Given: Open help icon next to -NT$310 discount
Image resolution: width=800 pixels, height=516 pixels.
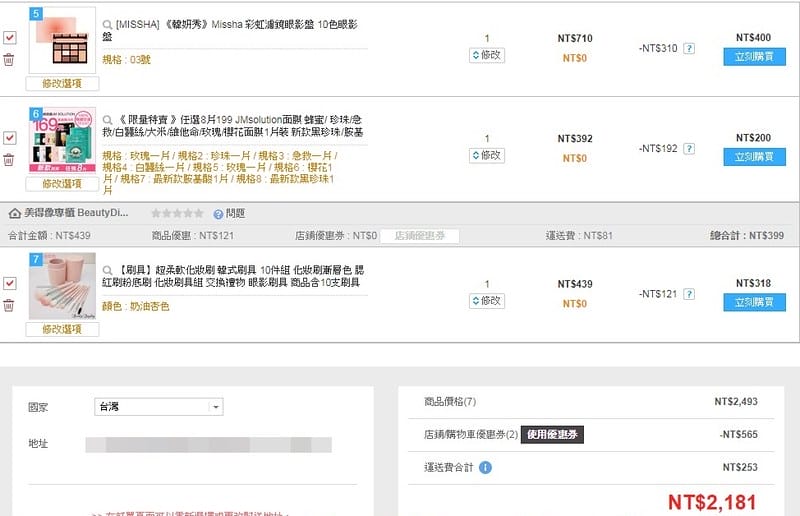Looking at the screenshot, I should tap(689, 48).
